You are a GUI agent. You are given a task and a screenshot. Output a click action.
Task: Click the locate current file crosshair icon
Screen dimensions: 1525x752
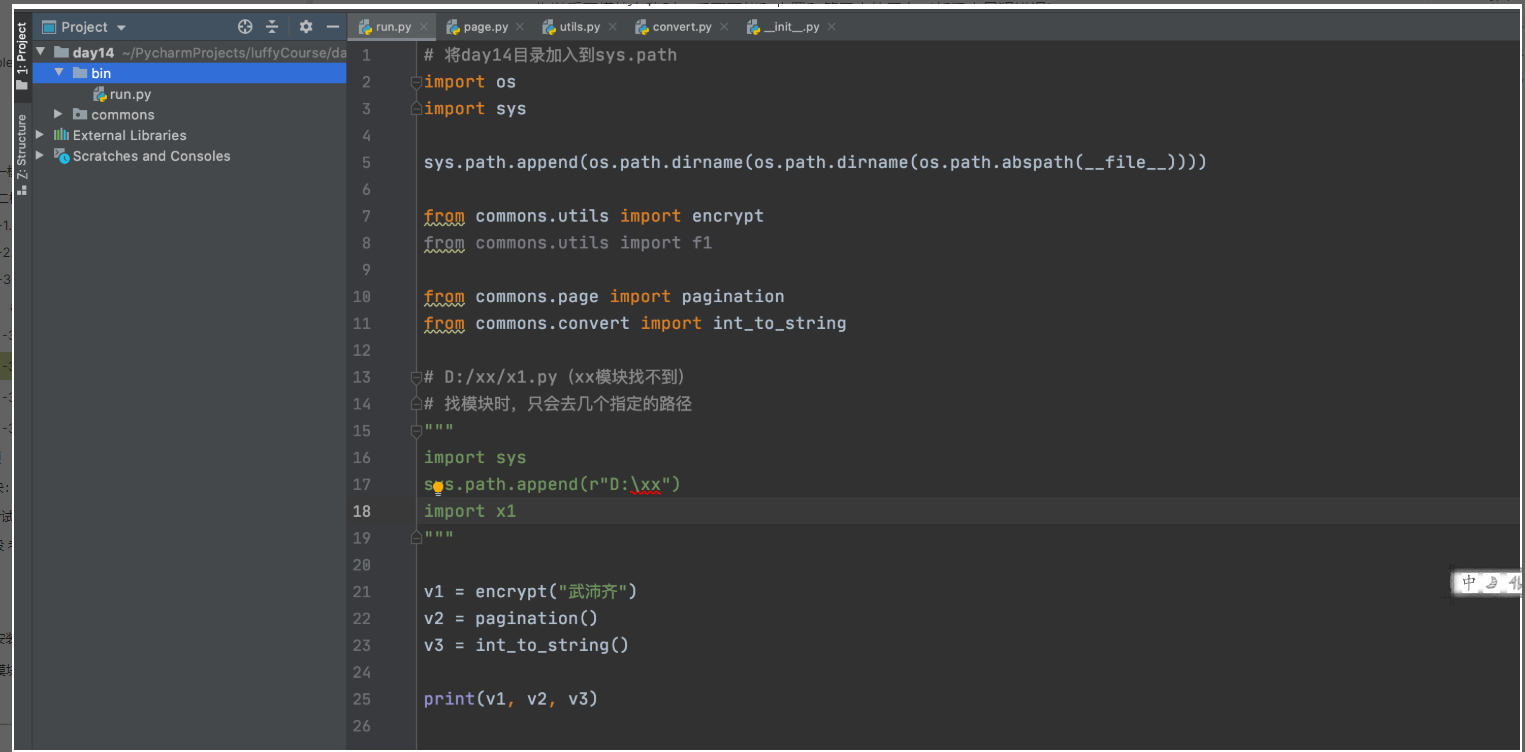click(245, 27)
